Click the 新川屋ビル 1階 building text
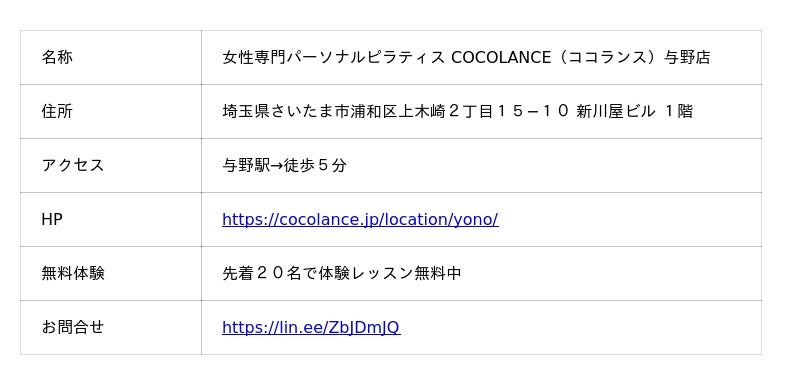Image resolution: width=800 pixels, height=385 pixels. coord(634,112)
